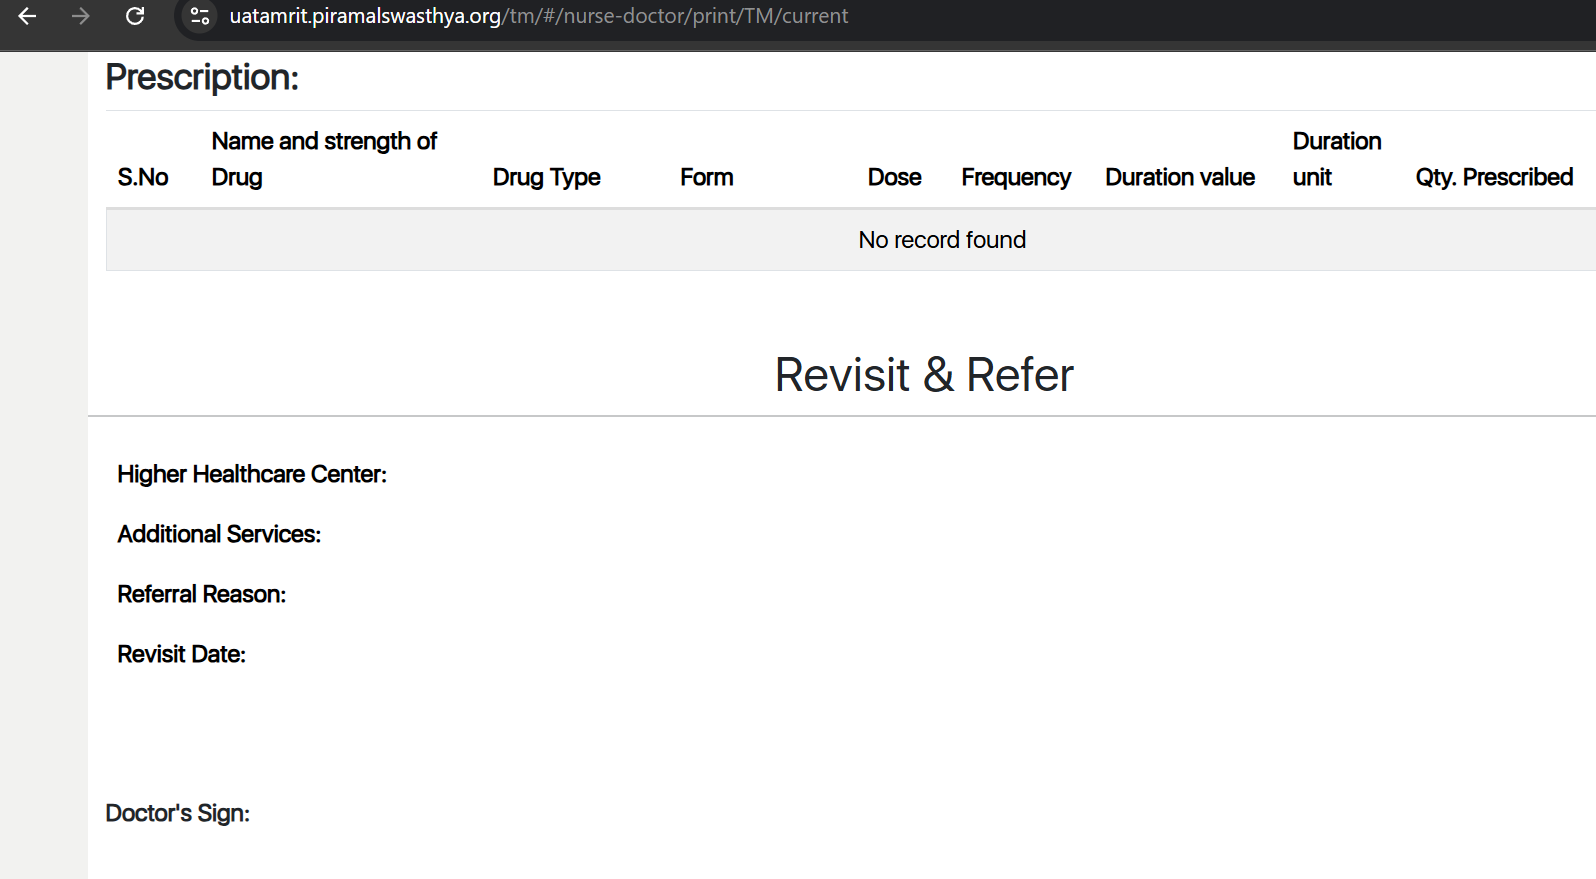The width and height of the screenshot is (1596, 879).
Task: Click the browser back arrow
Action: [x=27, y=16]
